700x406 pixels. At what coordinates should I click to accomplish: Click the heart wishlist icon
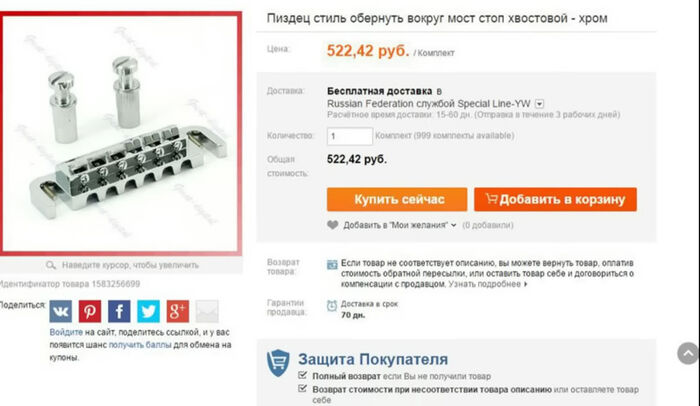click(333, 225)
